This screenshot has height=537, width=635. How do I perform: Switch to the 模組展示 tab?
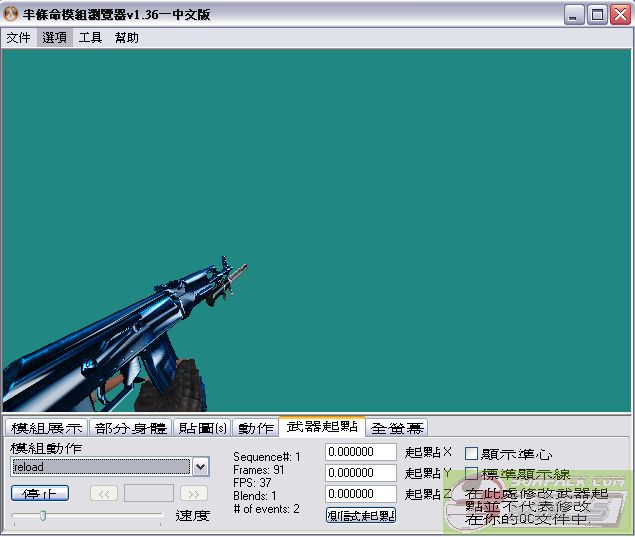(x=47, y=428)
